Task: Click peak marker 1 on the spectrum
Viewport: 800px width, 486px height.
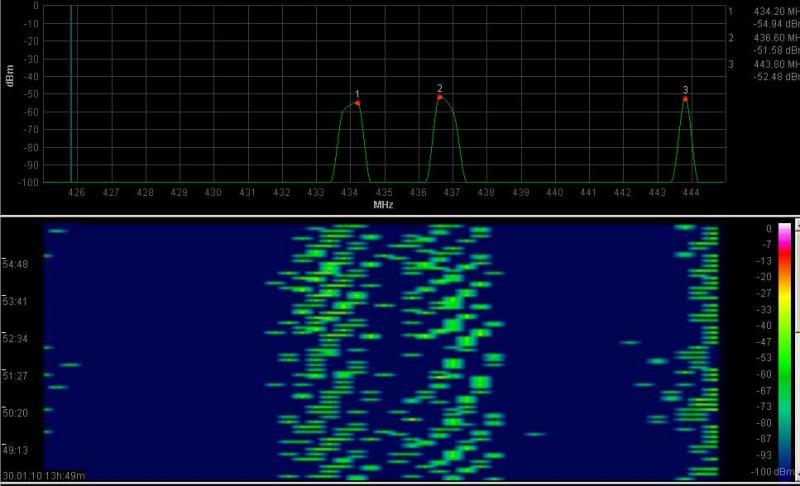Action: [x=357, y=102]
